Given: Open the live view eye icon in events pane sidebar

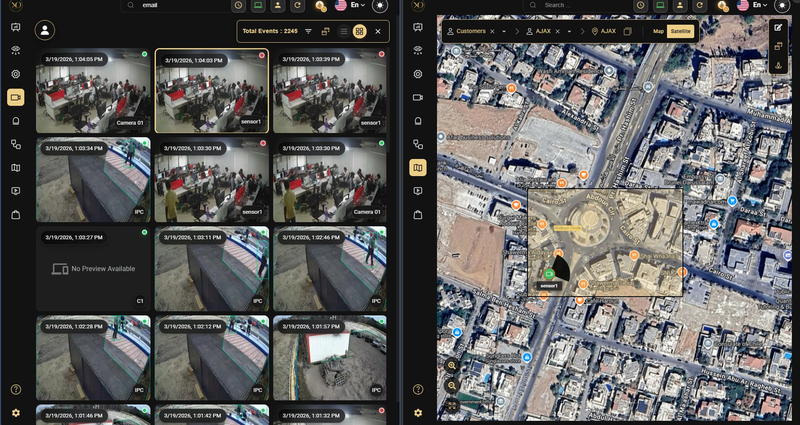Looking at the screenshot, I should [16, 50].
